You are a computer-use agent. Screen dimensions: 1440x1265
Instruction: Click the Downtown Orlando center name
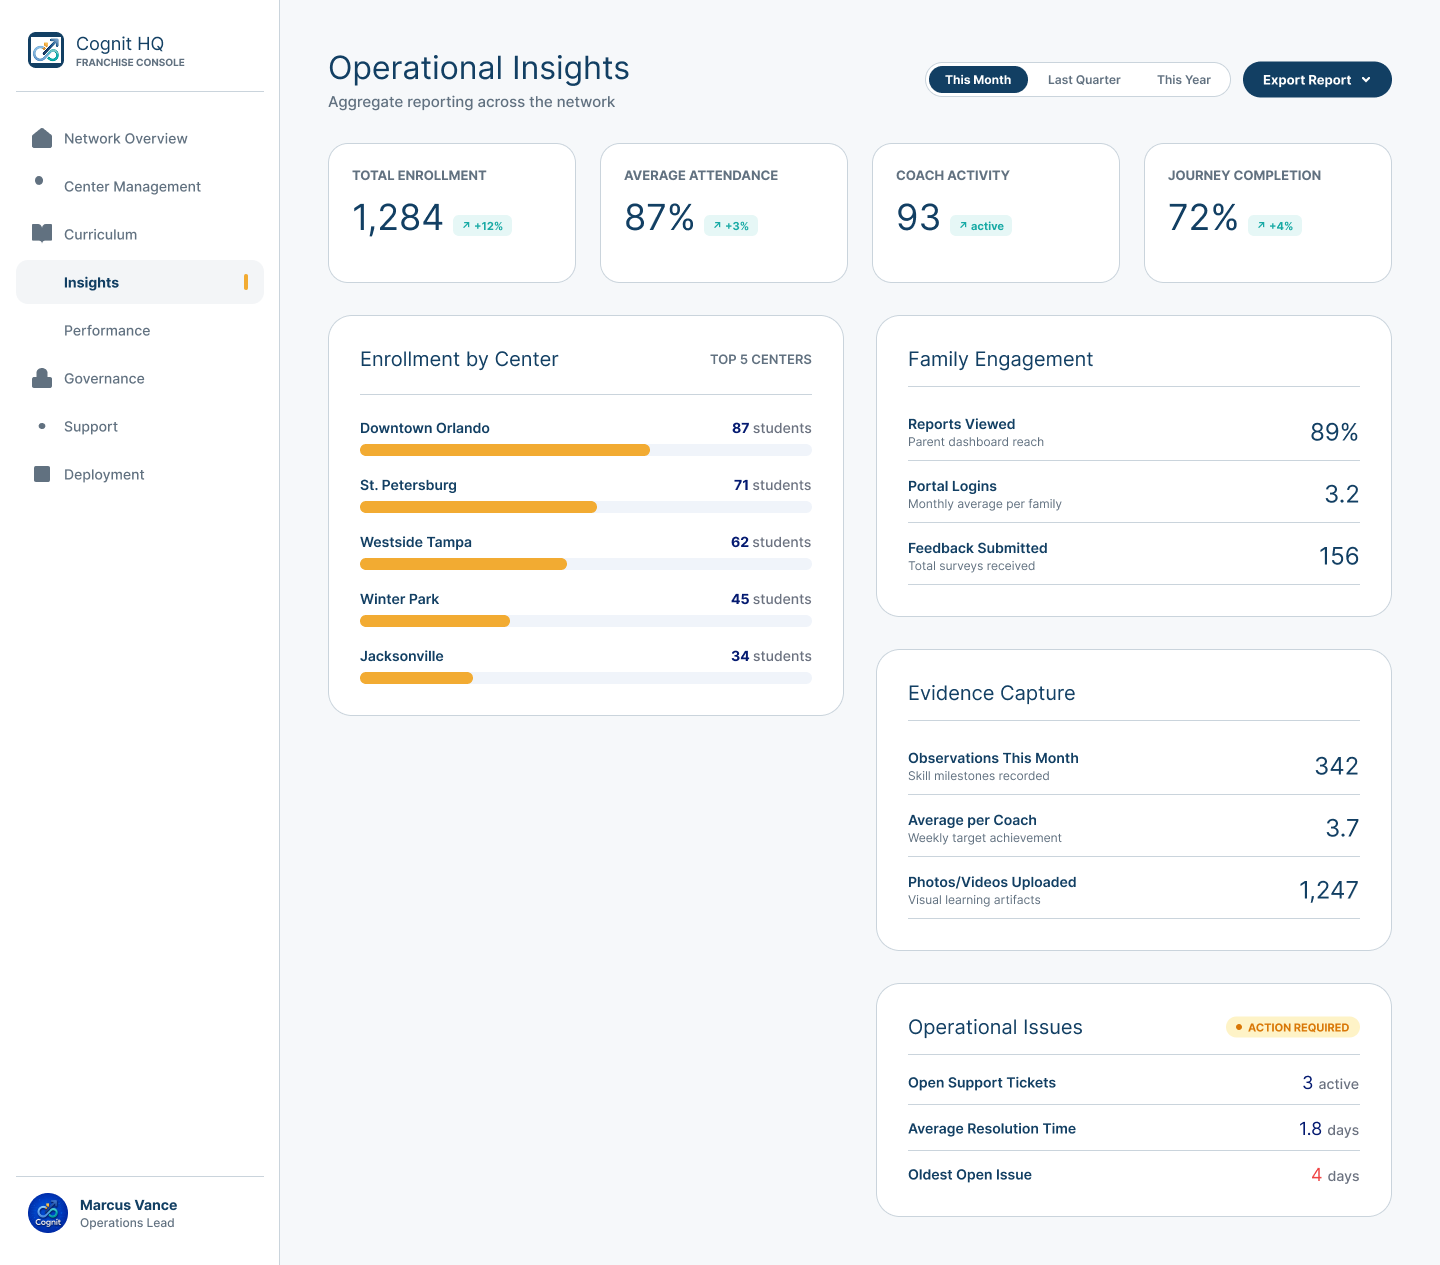(x=425, y=428)
